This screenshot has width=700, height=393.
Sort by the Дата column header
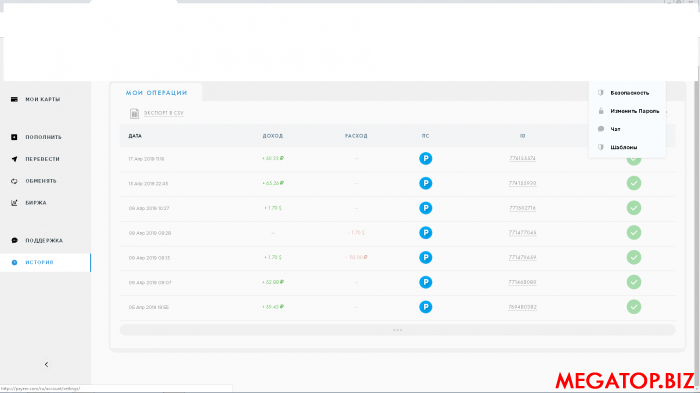[x=135, y=136]
